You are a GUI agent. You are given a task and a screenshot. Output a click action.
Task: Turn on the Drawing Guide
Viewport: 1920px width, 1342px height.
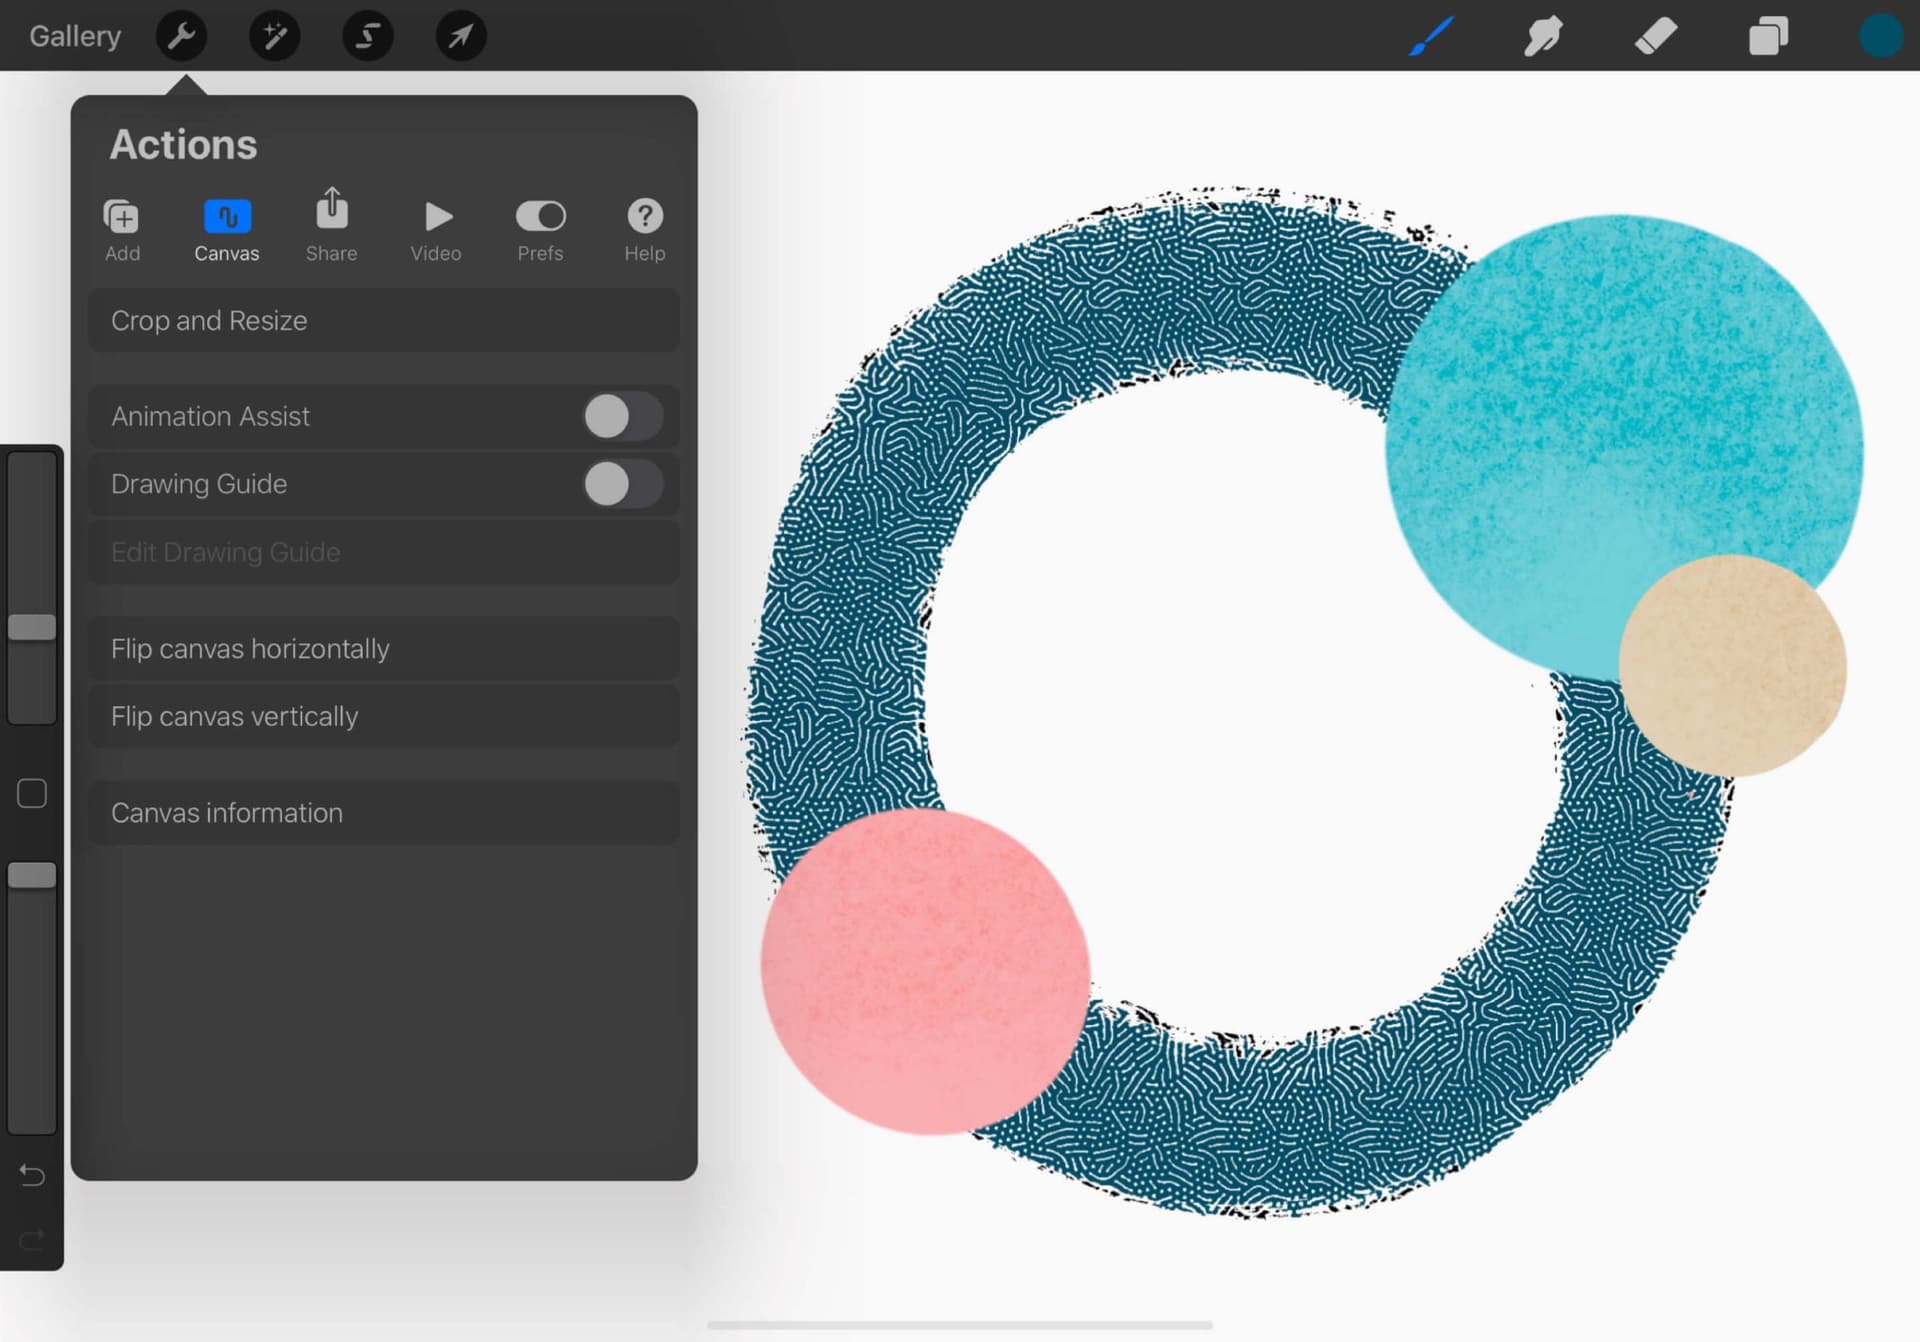(622, 484)
